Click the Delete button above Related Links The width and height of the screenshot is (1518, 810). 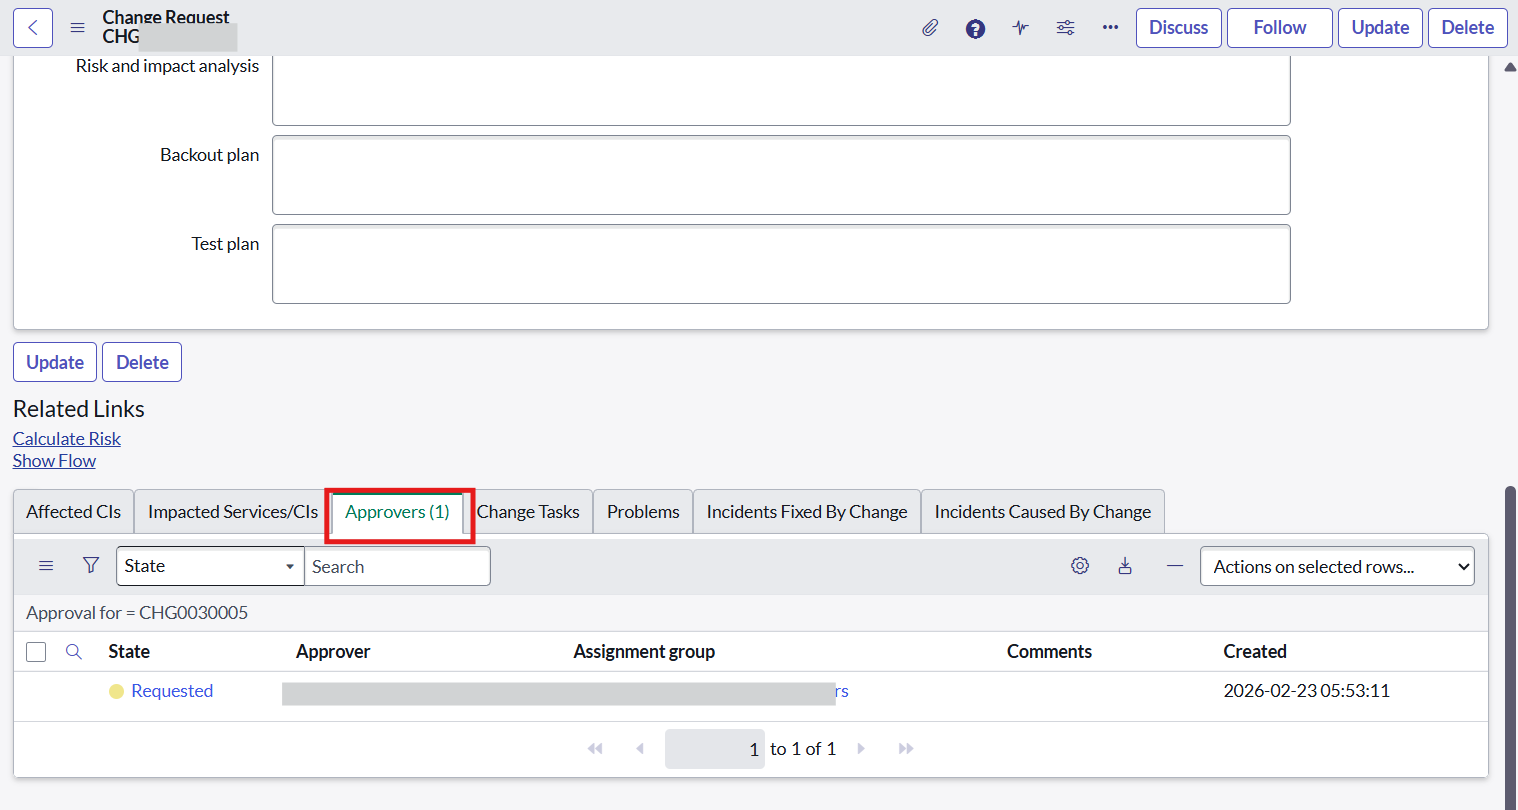click(x=142, y=362)
